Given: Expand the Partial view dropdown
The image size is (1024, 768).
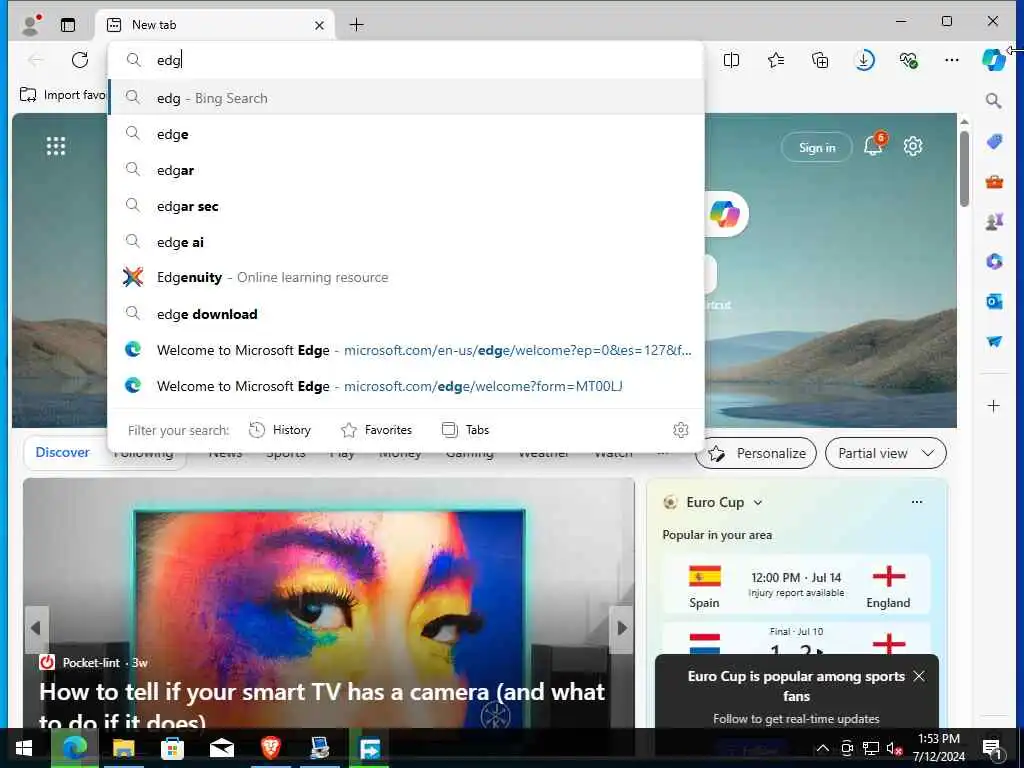Looking at the screenshot, I should (x=886, y=453).
